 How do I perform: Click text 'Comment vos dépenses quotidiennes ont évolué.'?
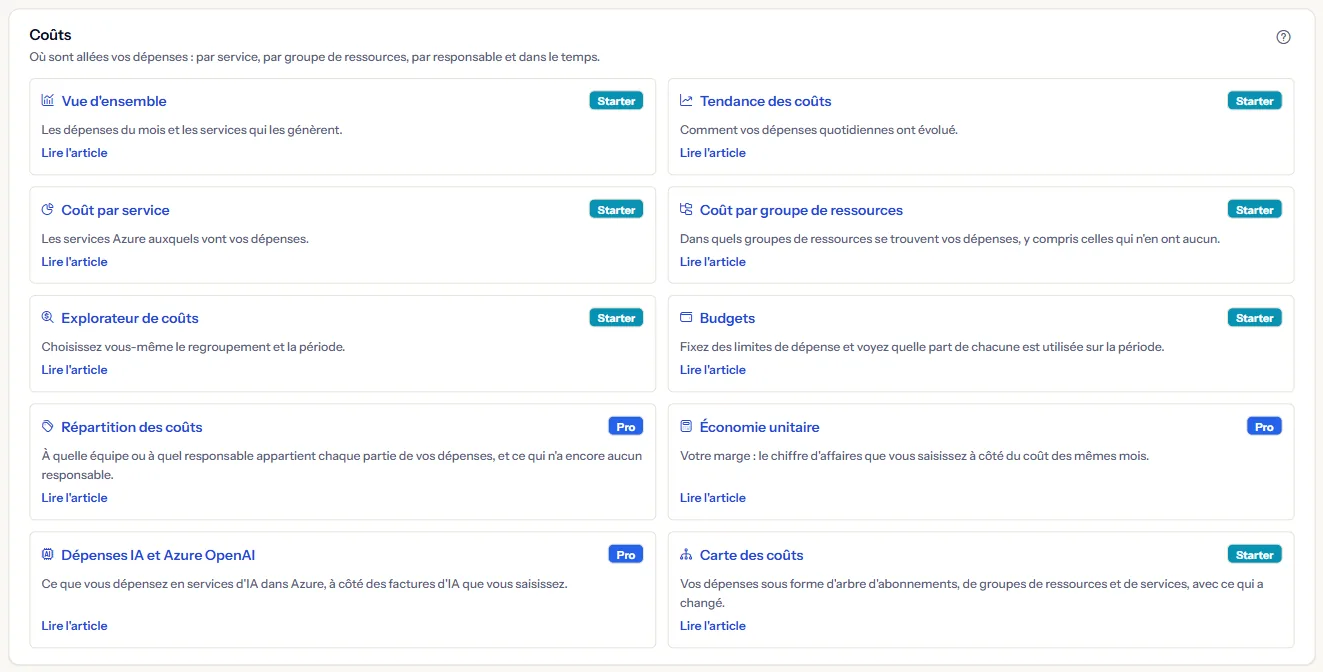point(819,130)
